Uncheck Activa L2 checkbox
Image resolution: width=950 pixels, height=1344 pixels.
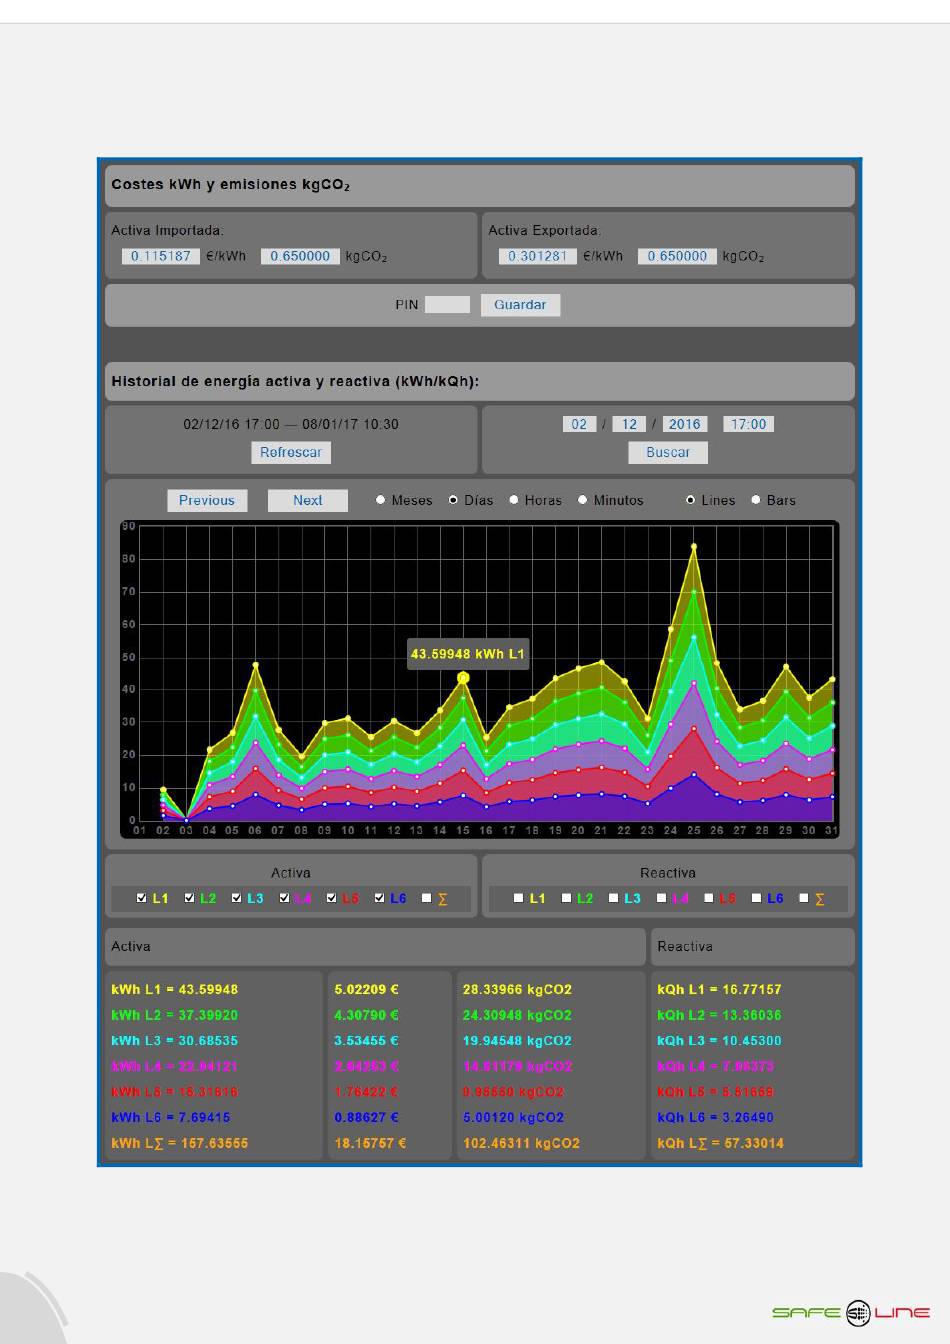coord(190,898)
